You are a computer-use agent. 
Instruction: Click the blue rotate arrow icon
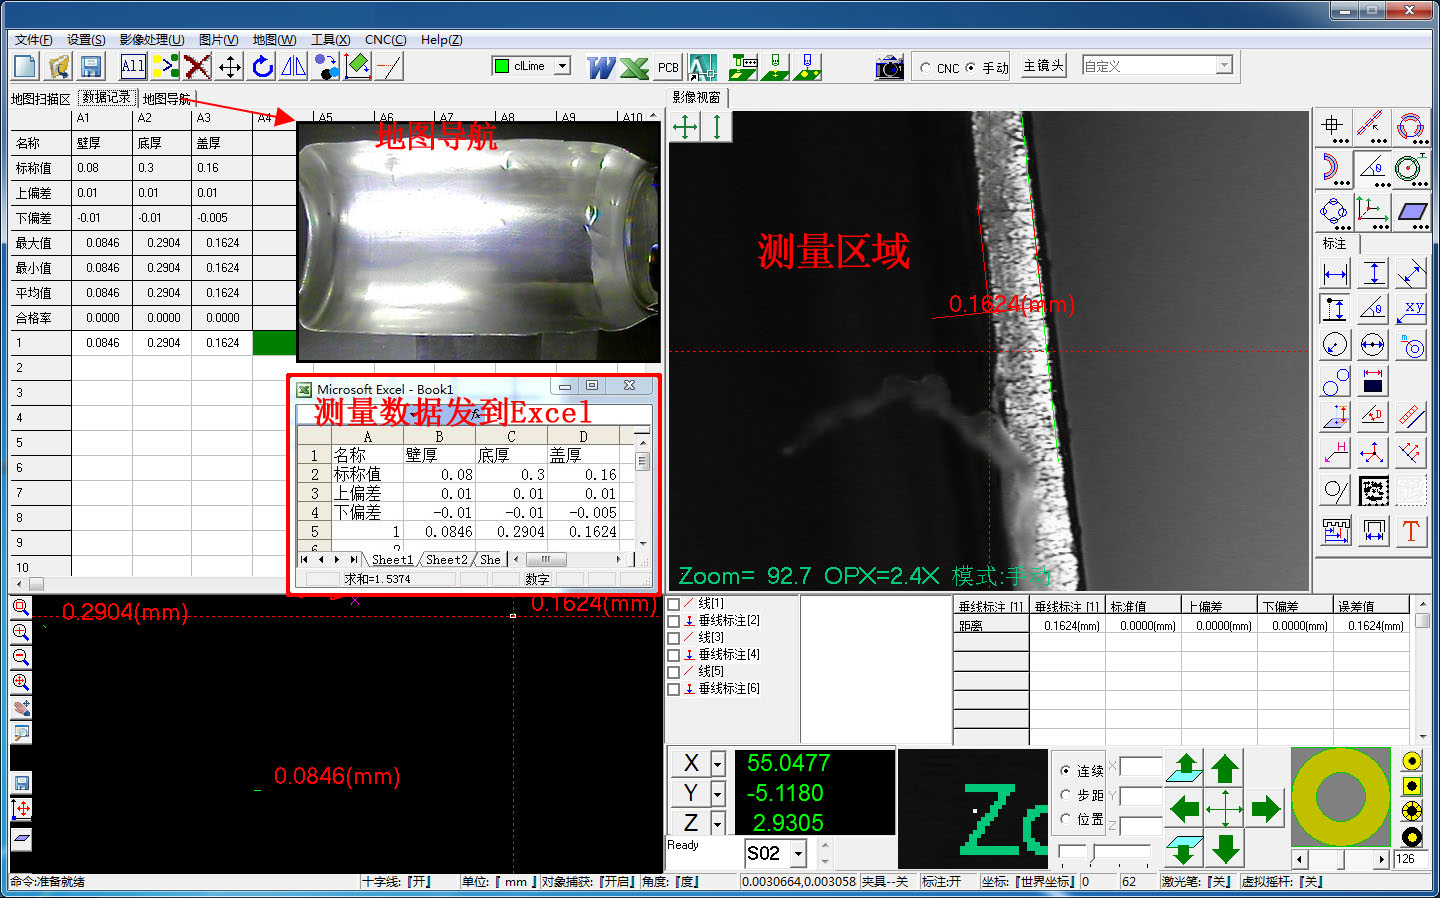pos(262,67)
